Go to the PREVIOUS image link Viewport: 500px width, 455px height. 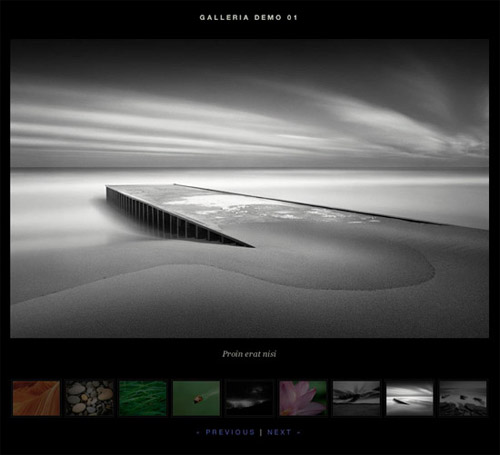pos(230,432)
